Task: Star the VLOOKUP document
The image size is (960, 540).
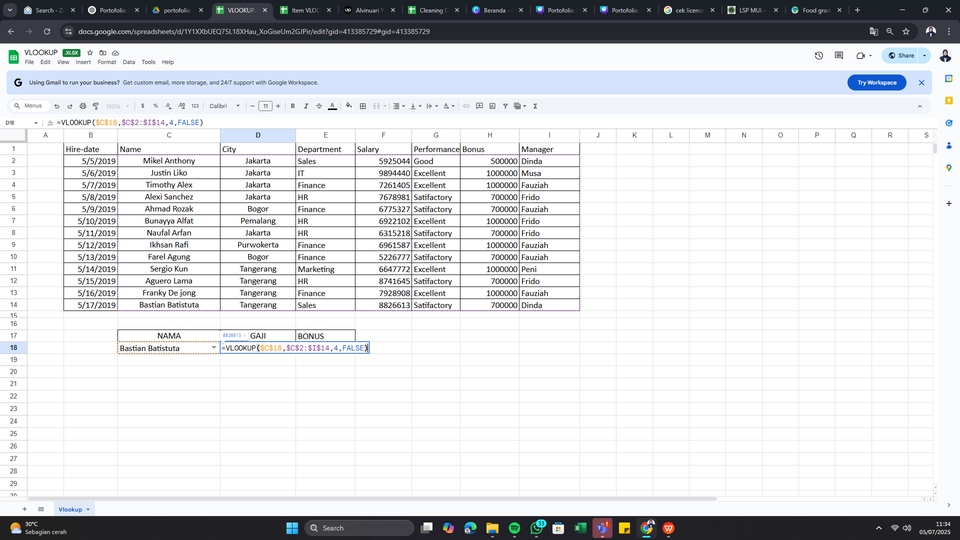Action: point(89,52)
